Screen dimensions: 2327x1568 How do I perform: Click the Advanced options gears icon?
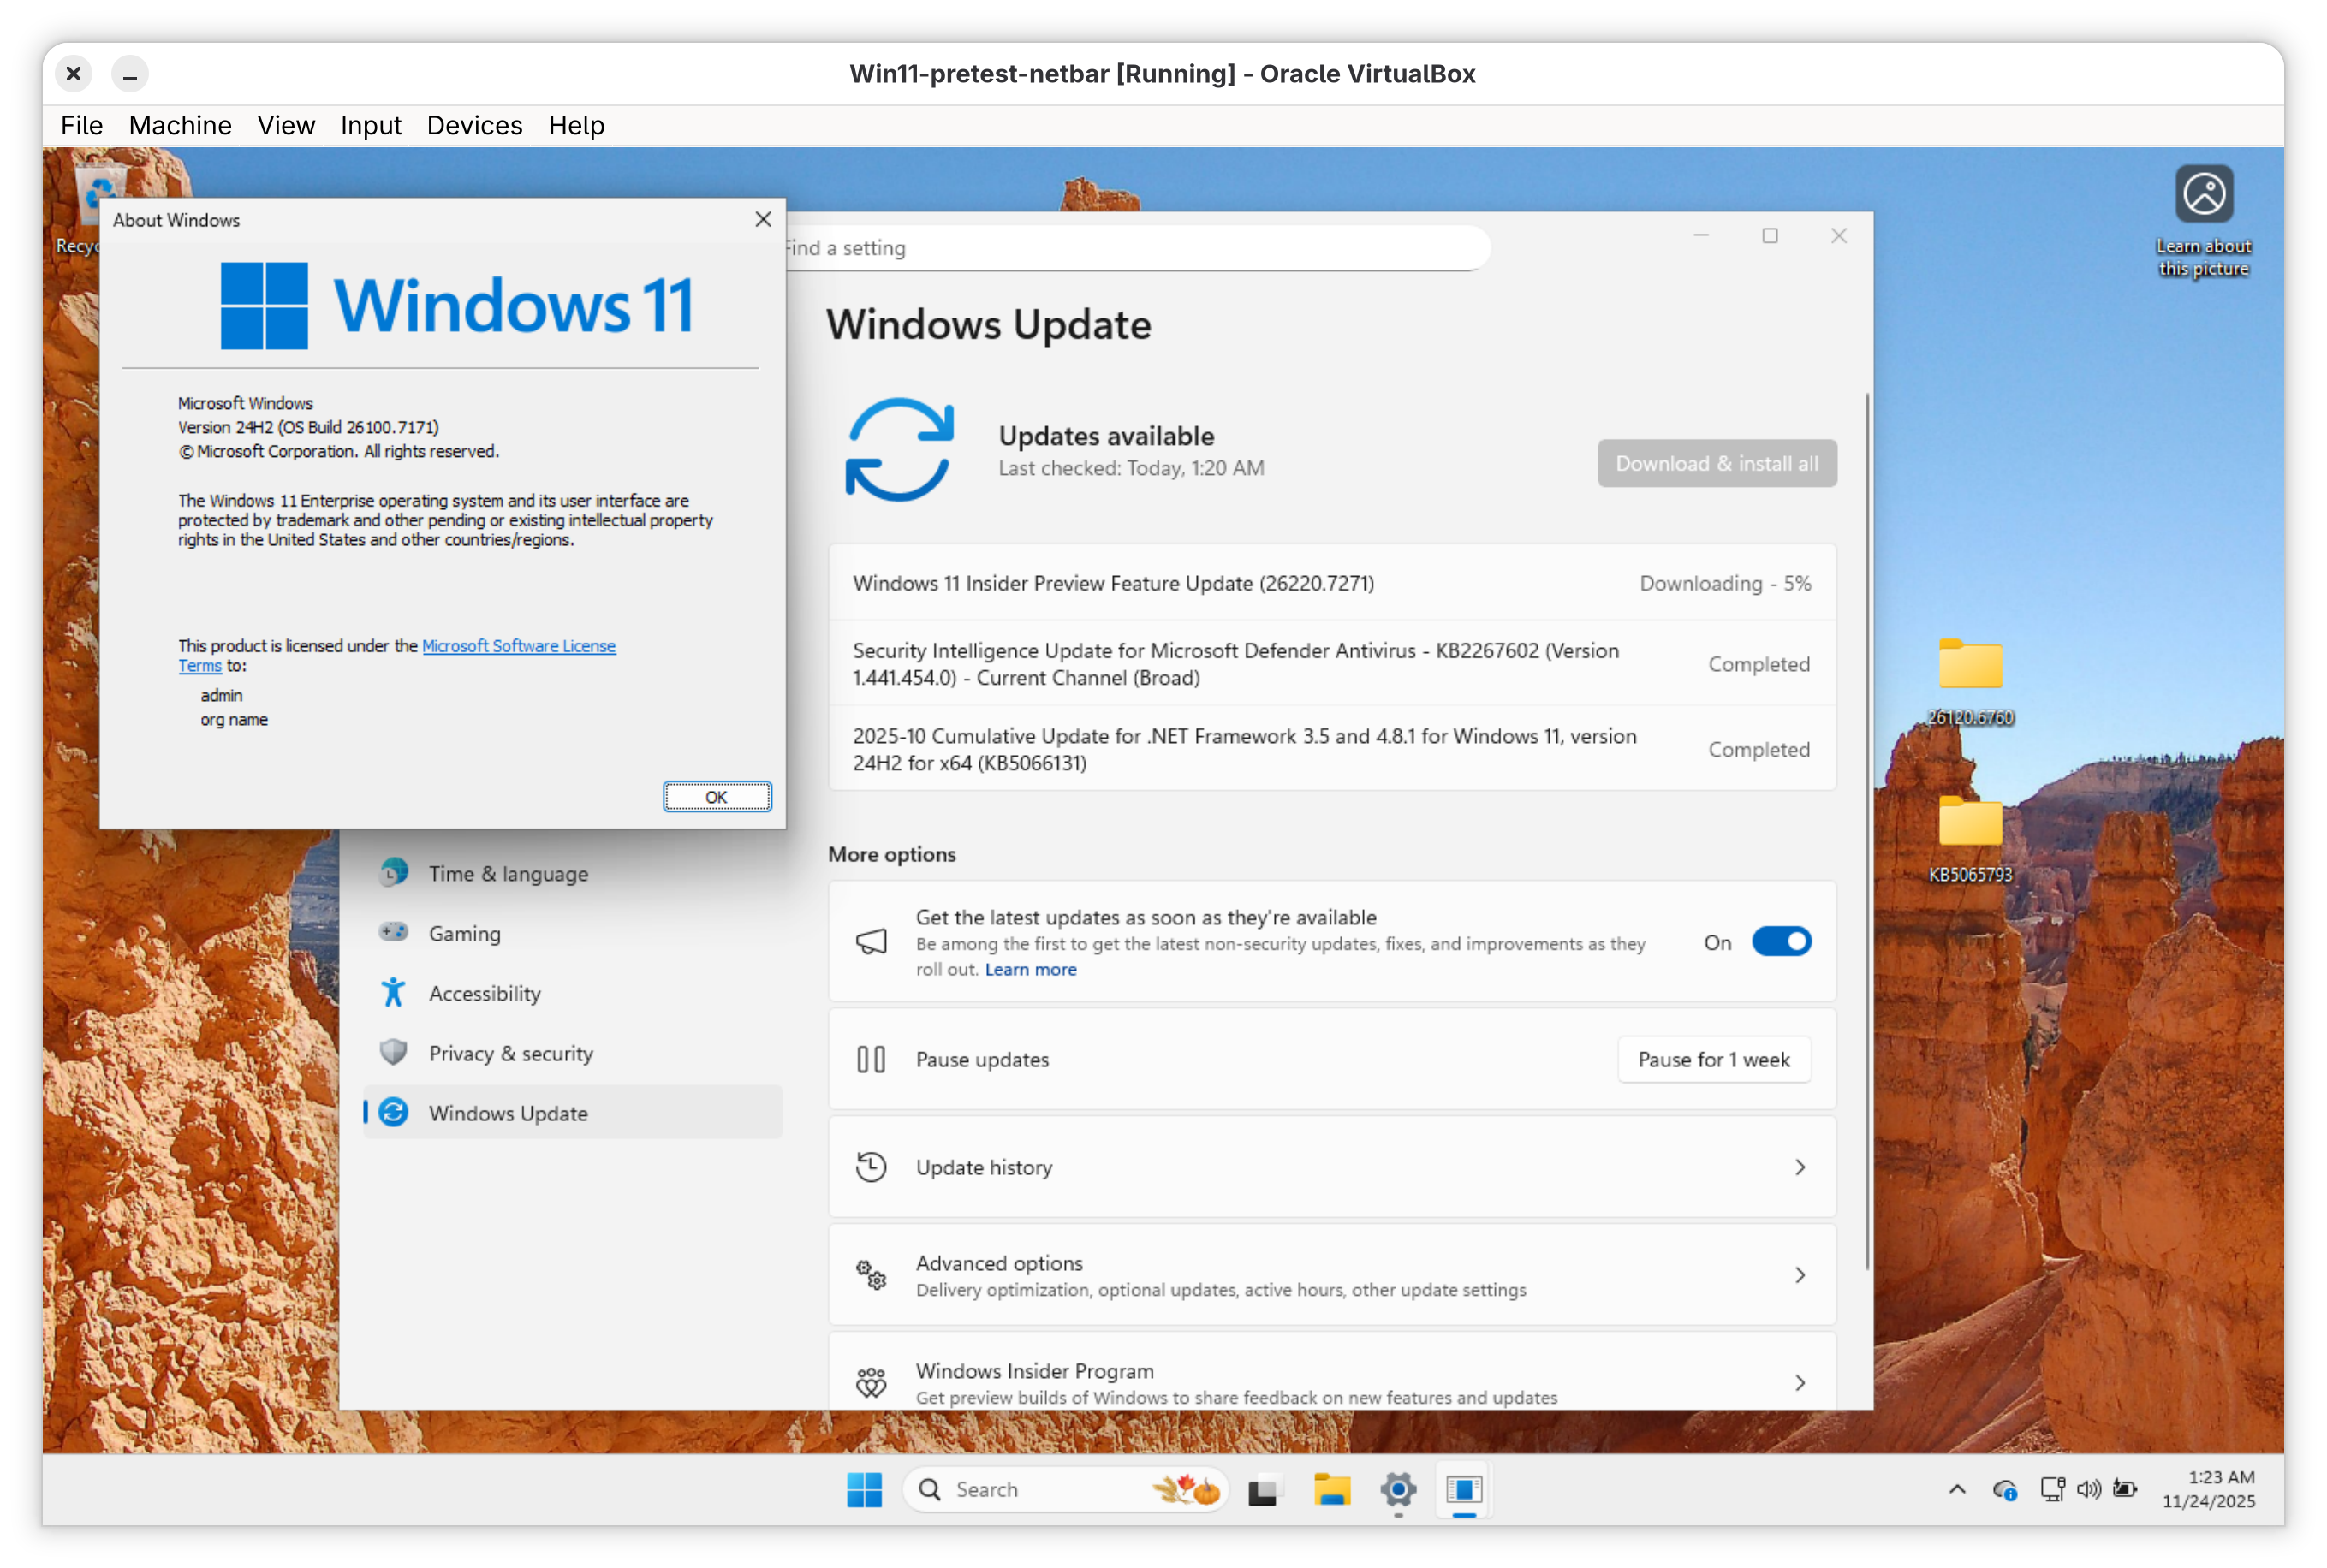tap(871, 1275)
